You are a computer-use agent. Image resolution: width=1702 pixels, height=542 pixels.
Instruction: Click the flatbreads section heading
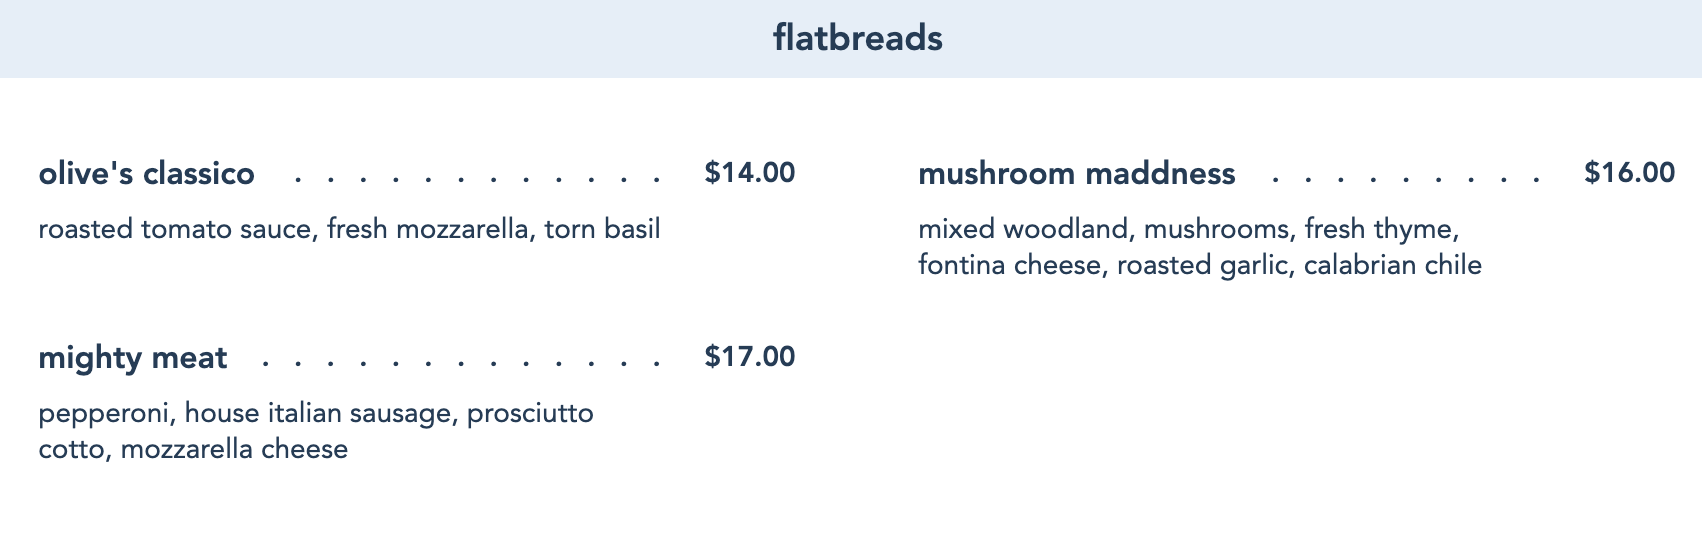click(857, 38)
